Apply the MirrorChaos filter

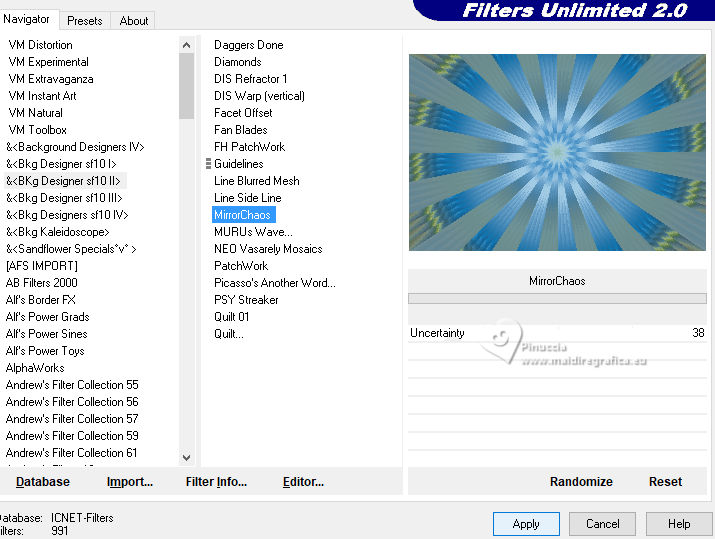pos(526,524)
